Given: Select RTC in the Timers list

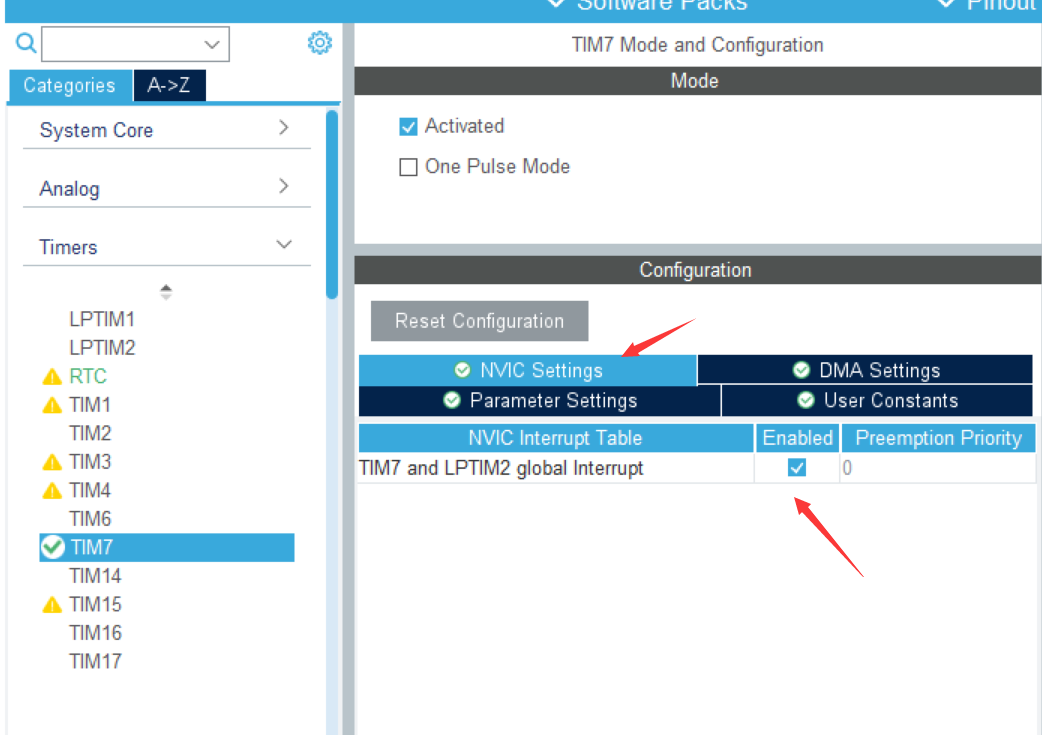Looking at the screenshot, I should (x=88, y=377).
